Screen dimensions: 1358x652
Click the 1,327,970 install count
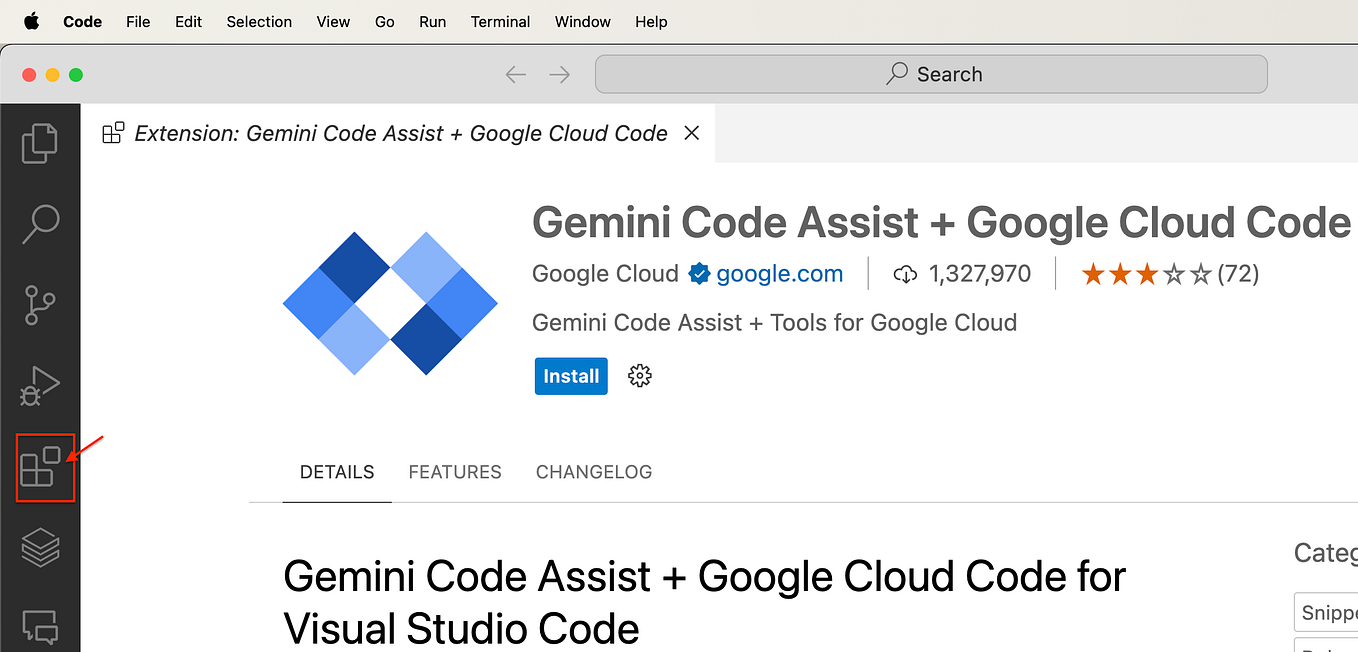962,274
